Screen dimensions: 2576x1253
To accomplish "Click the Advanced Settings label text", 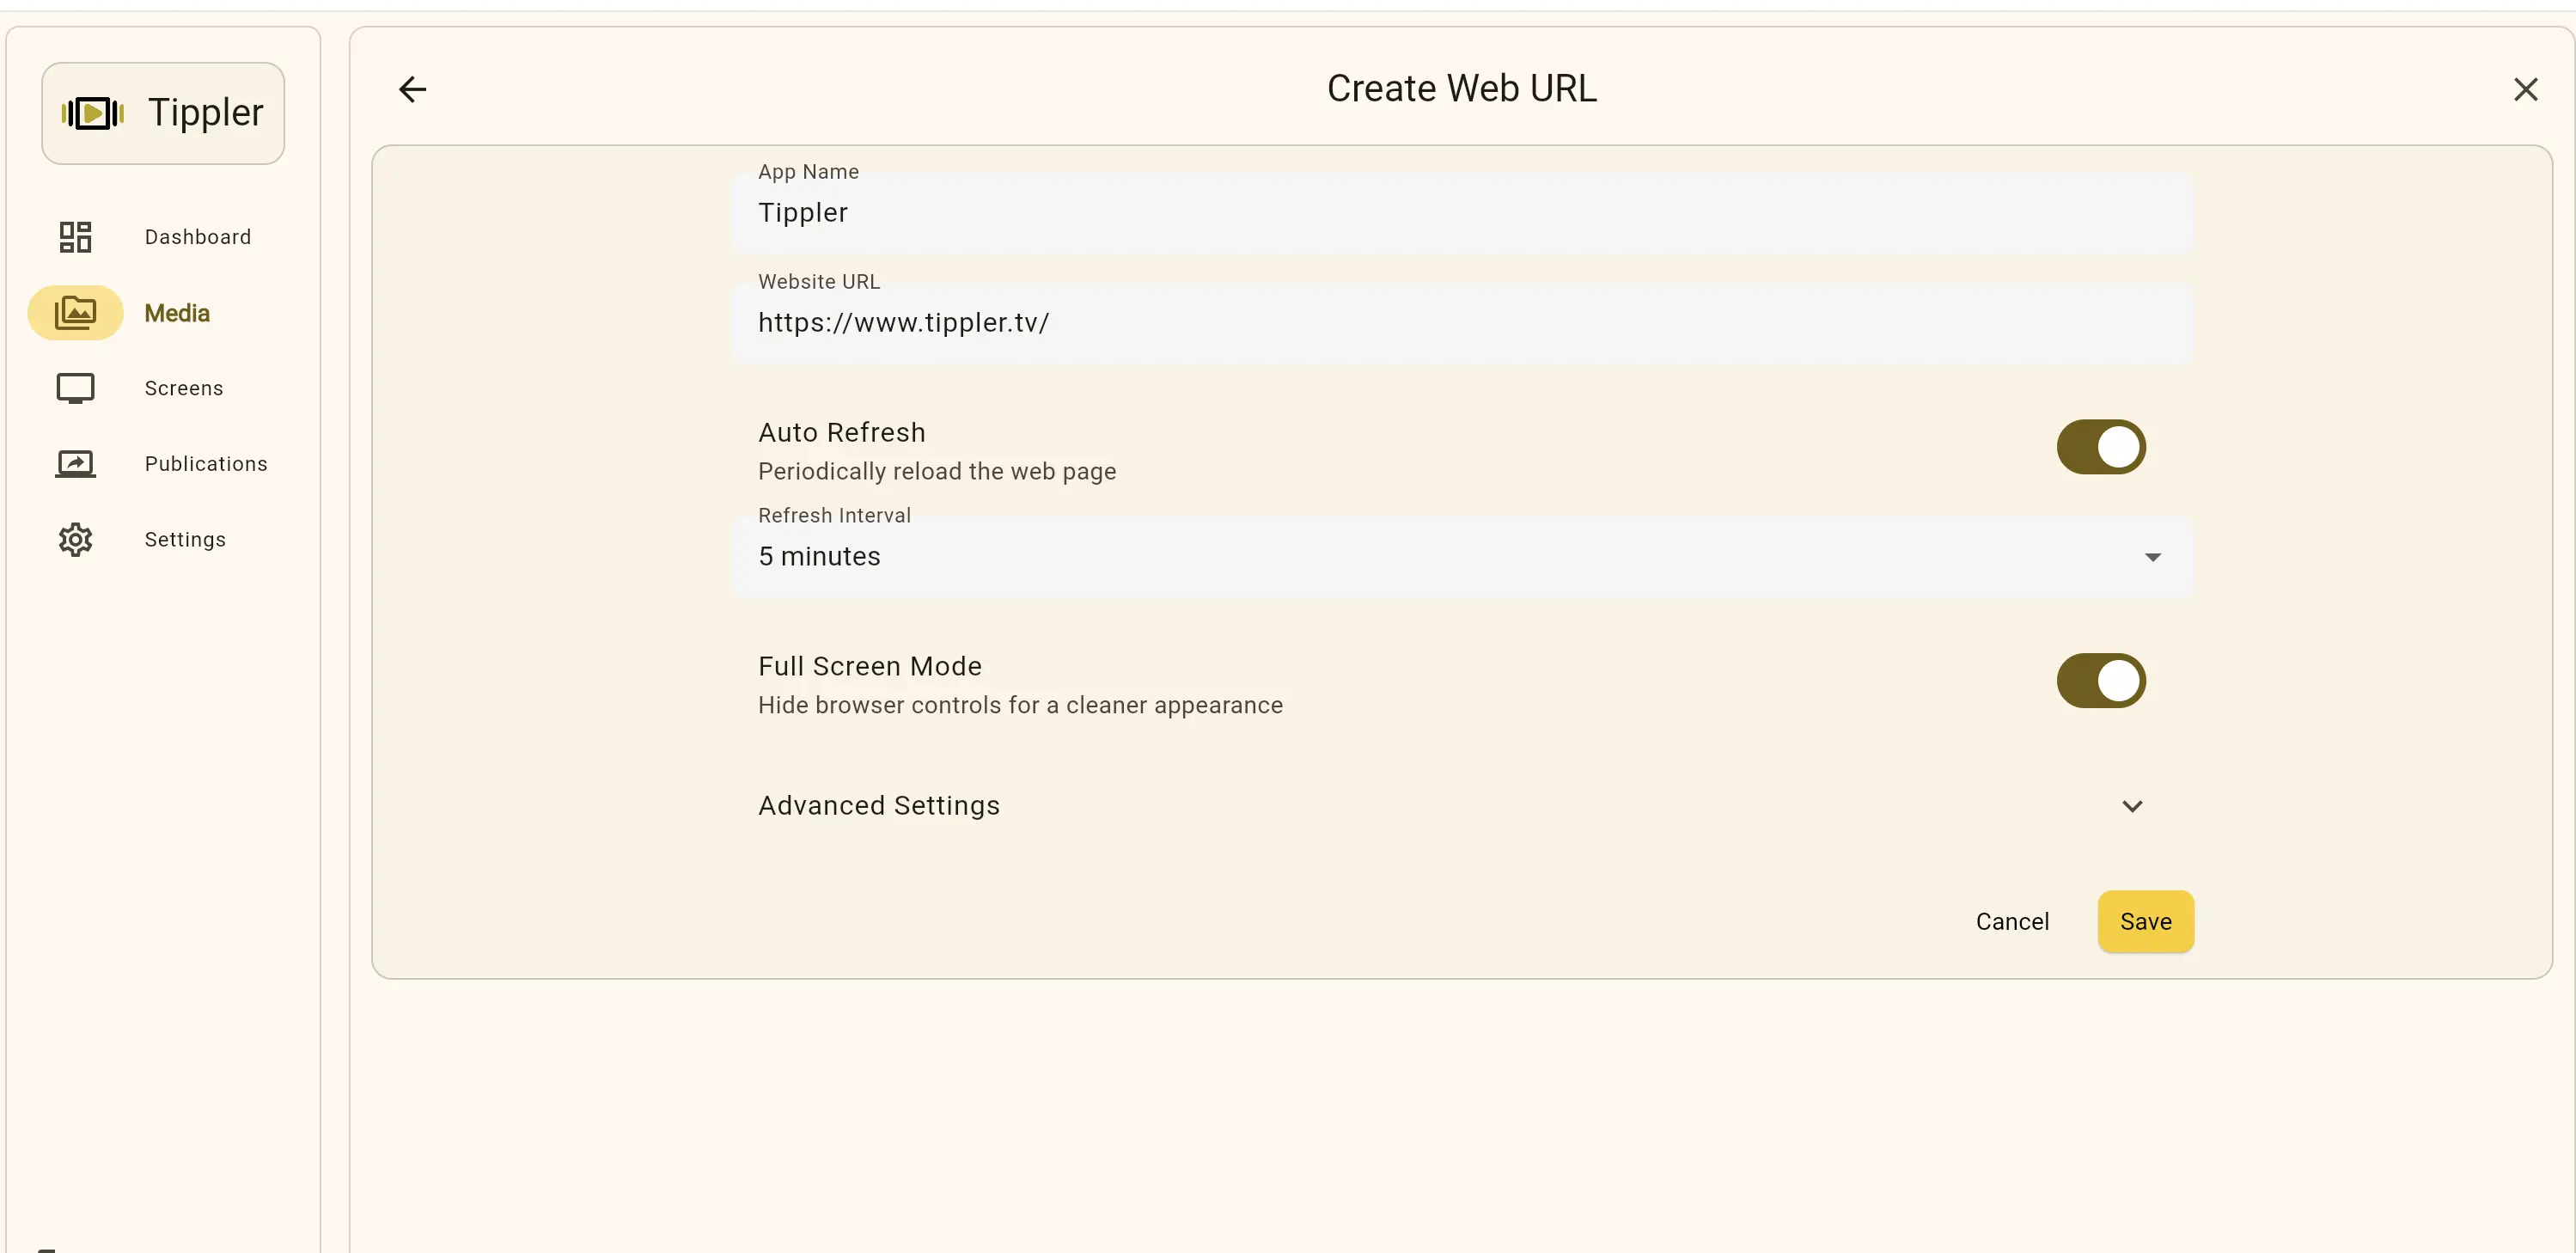I will point(878,806).
